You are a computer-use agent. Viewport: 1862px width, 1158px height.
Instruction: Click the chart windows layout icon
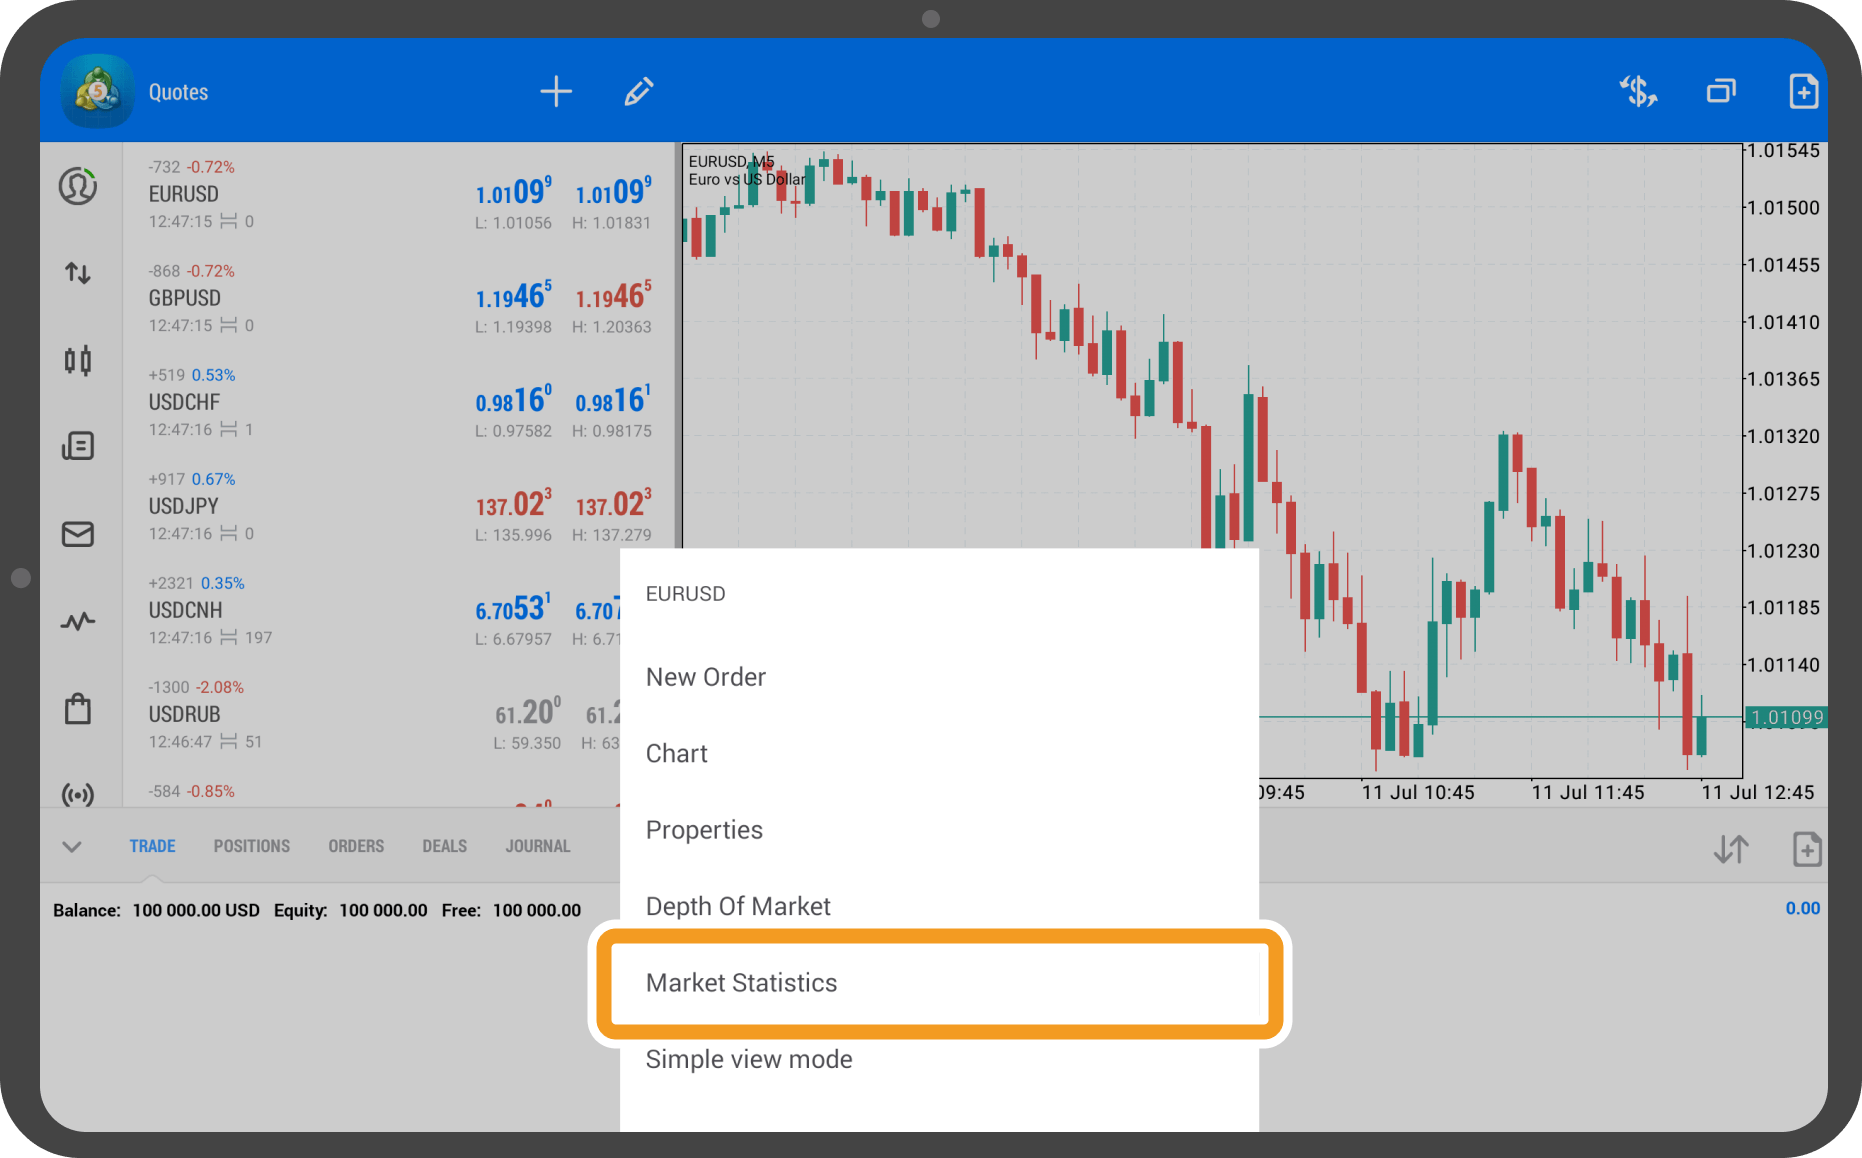click(x=1721, y=92)
